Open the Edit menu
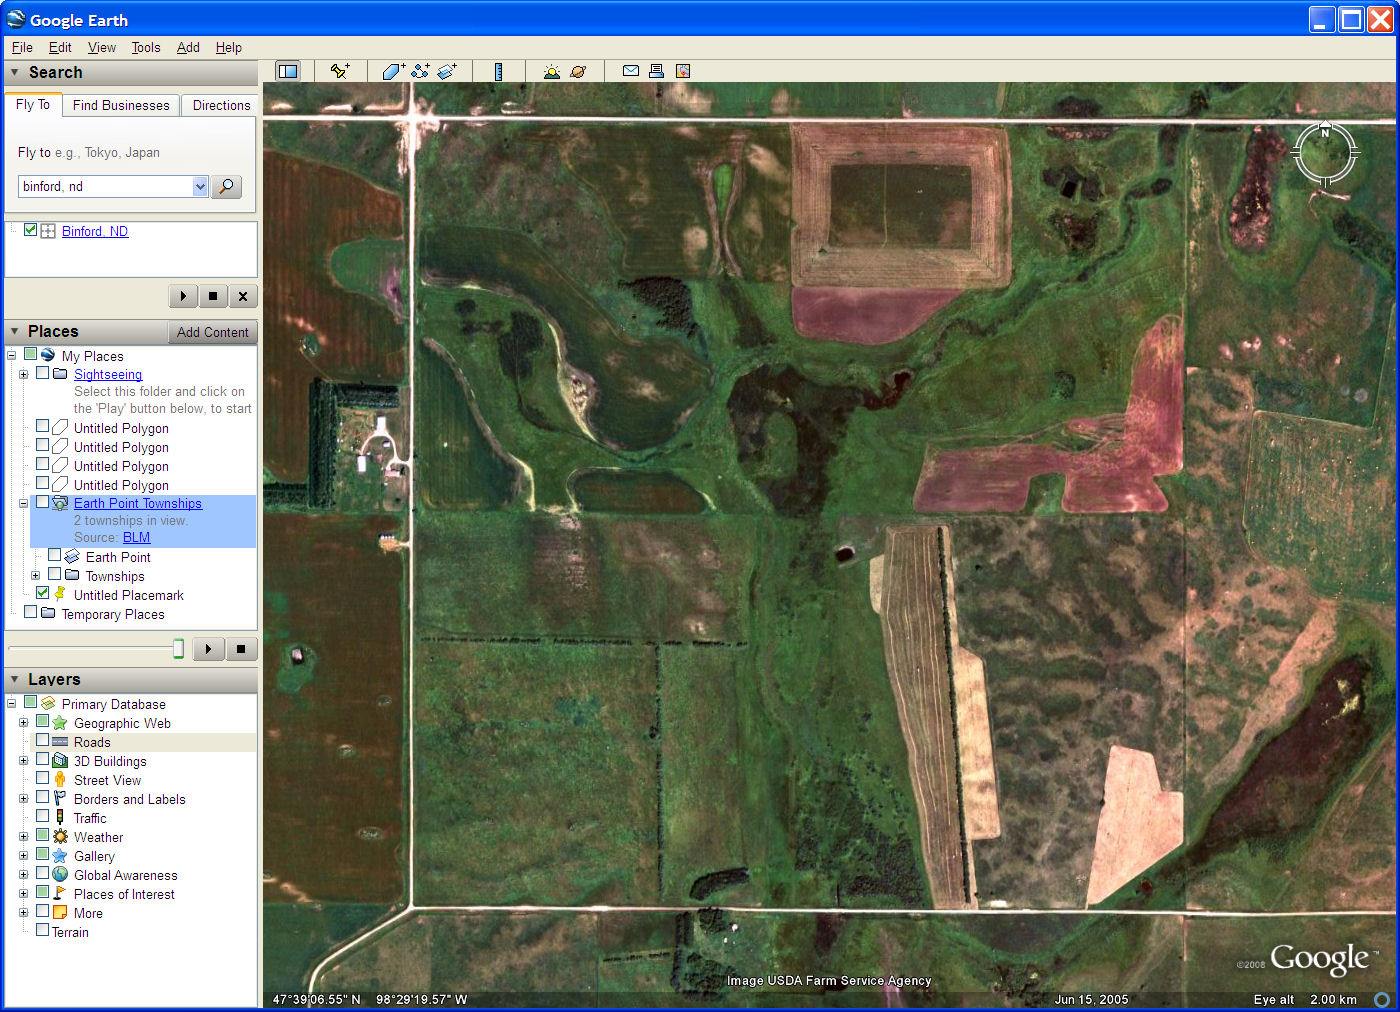Viewport: 1400px width, 1012px height. pyautogui.click(x=60, y=47)
